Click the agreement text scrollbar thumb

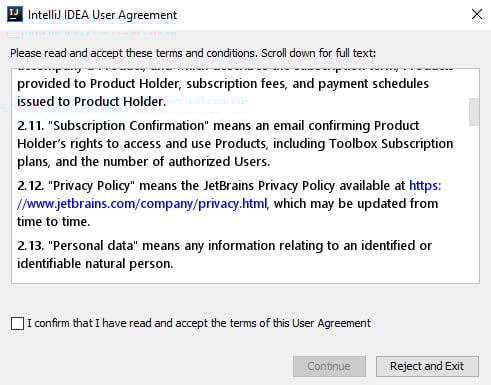coord(474,112)
